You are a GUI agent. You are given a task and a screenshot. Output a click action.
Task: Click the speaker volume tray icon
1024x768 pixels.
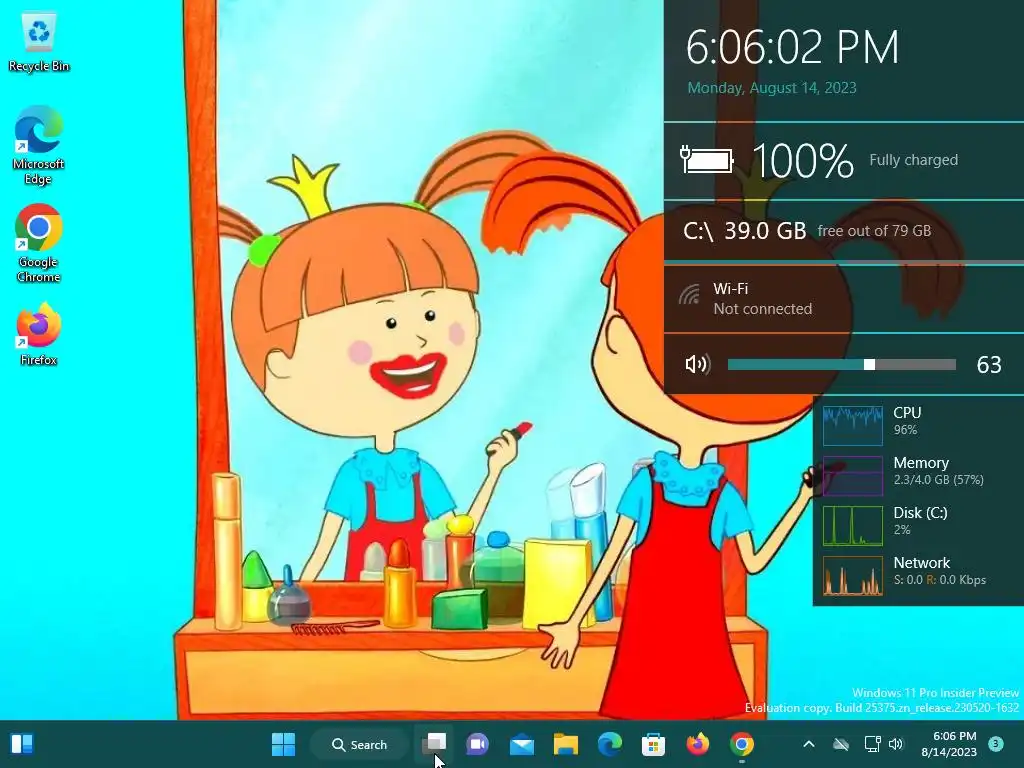click(896, 744)
